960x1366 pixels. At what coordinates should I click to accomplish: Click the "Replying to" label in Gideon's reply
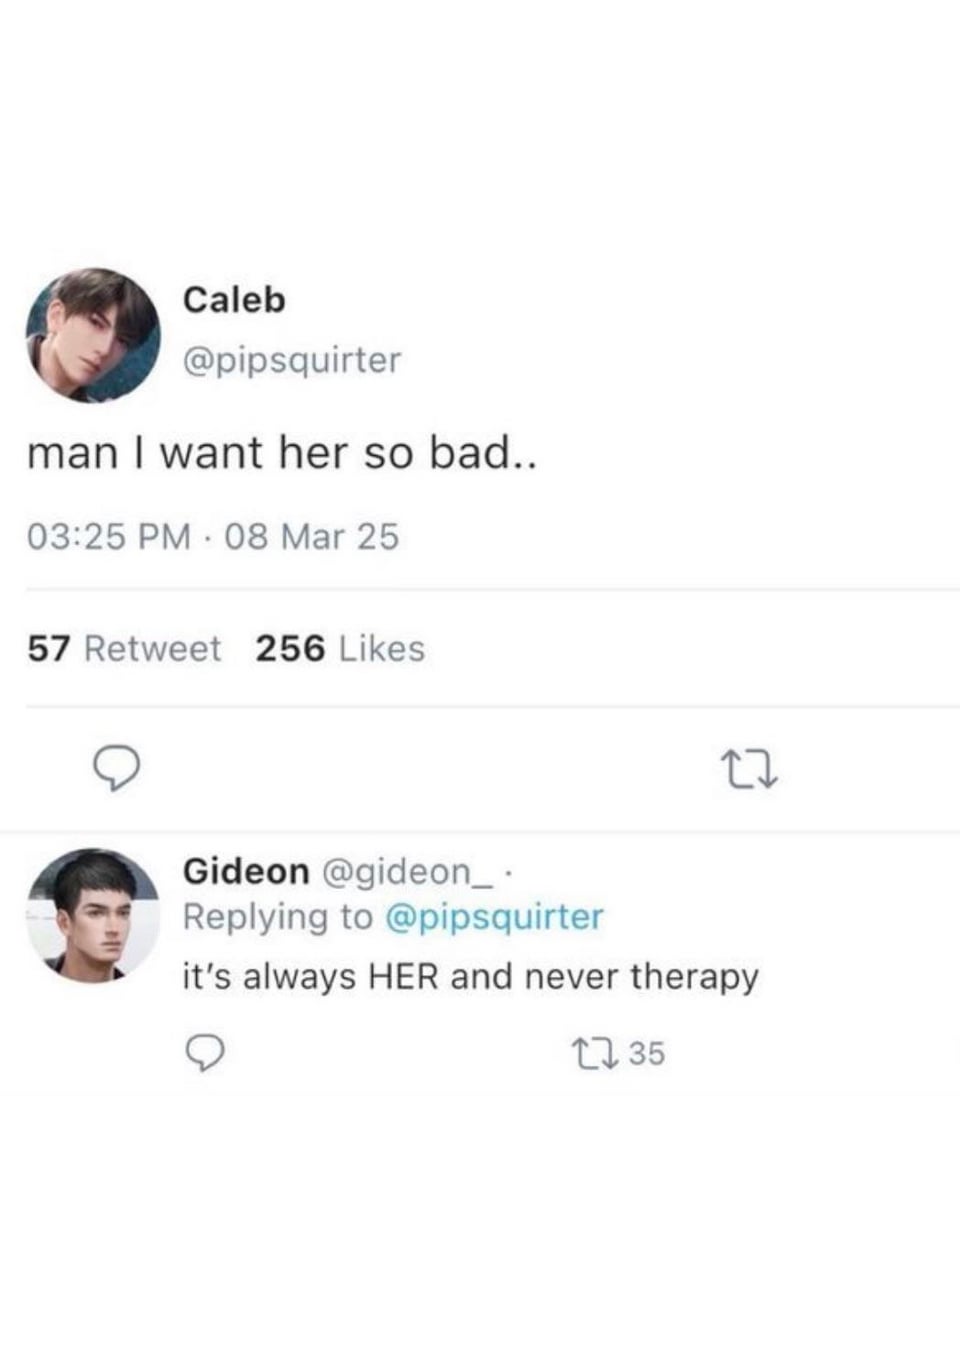pyautogui.click(x=277, y=917)
